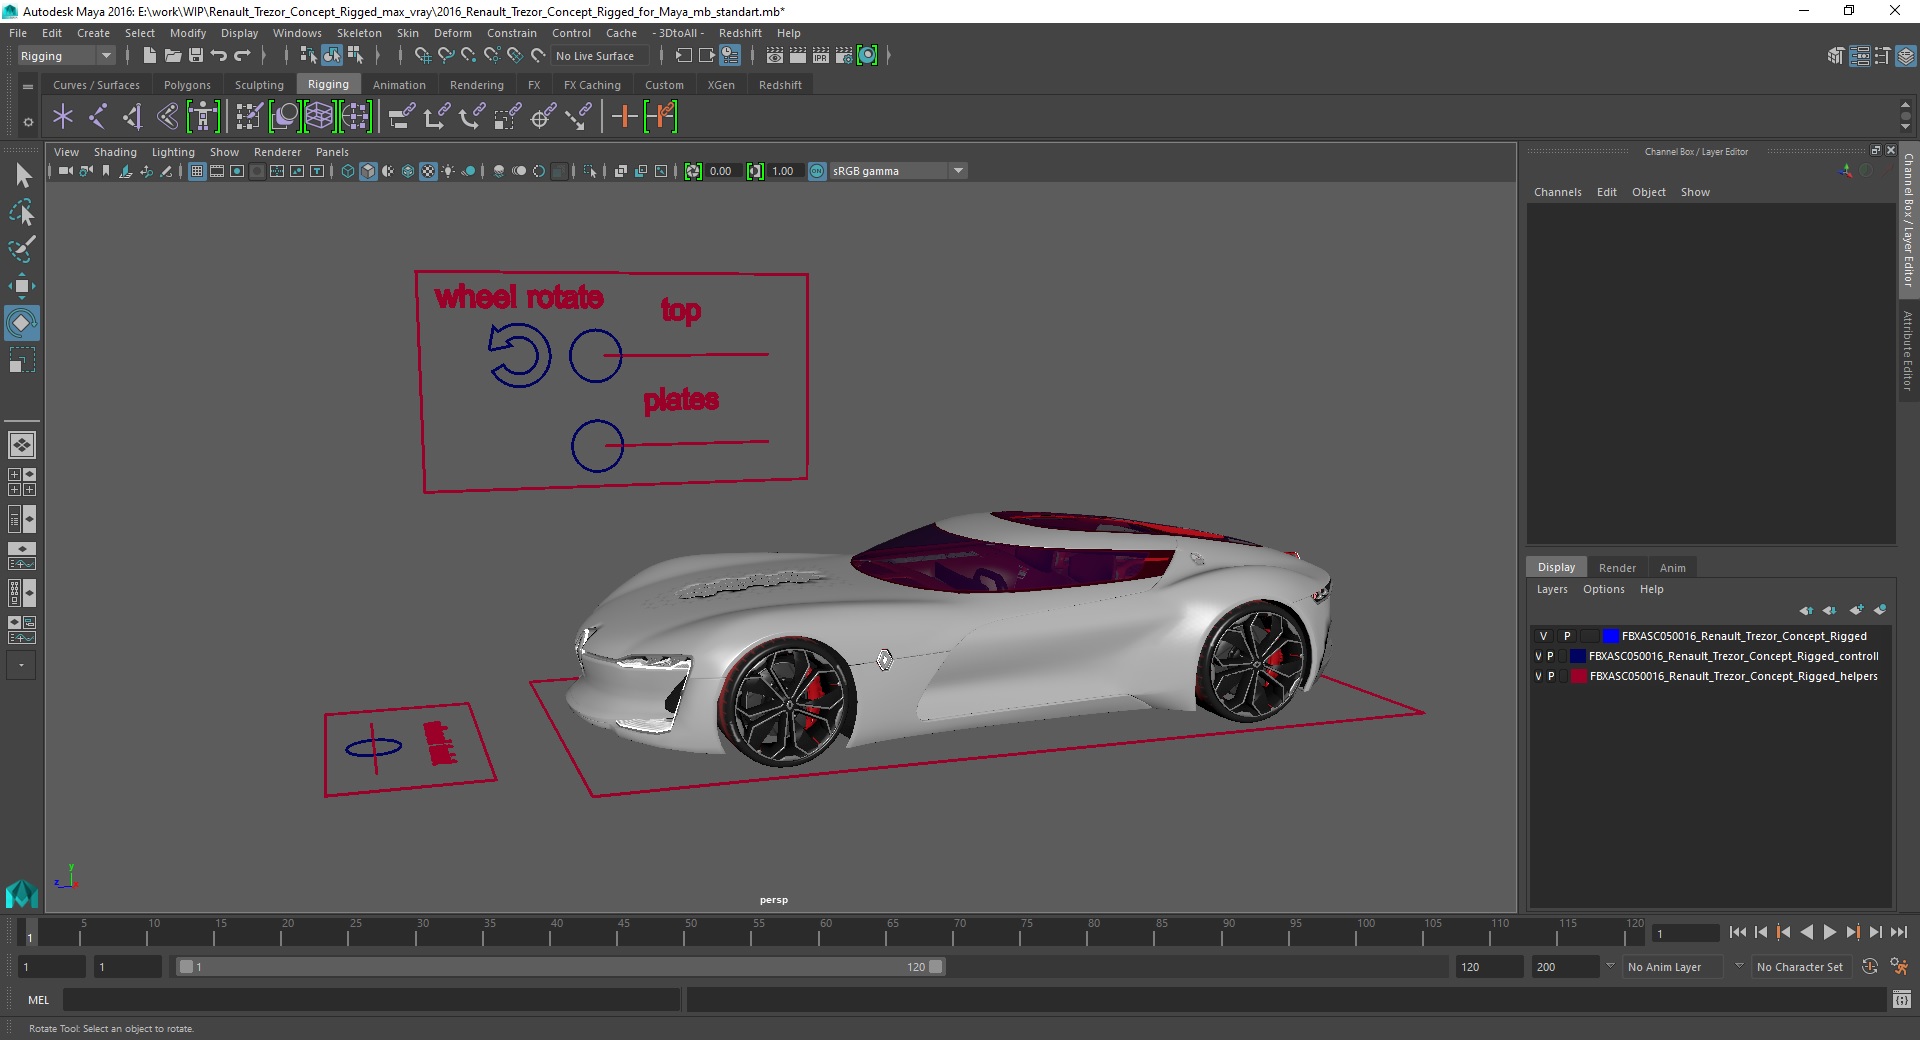
Task: Click the range slider end handle at 120
Action: click(x=935, y=967)
